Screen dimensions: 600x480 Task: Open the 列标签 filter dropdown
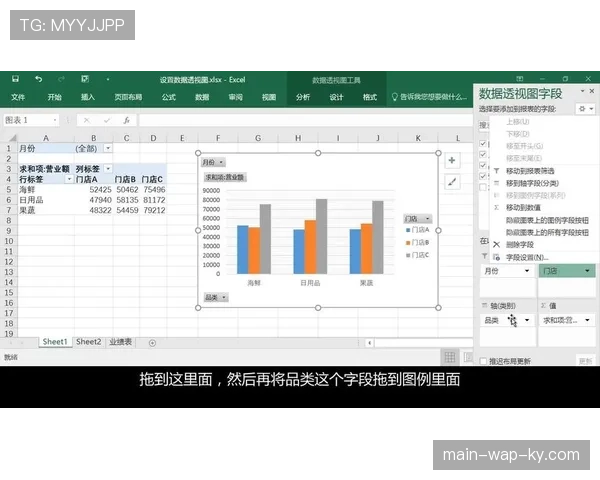108,168
